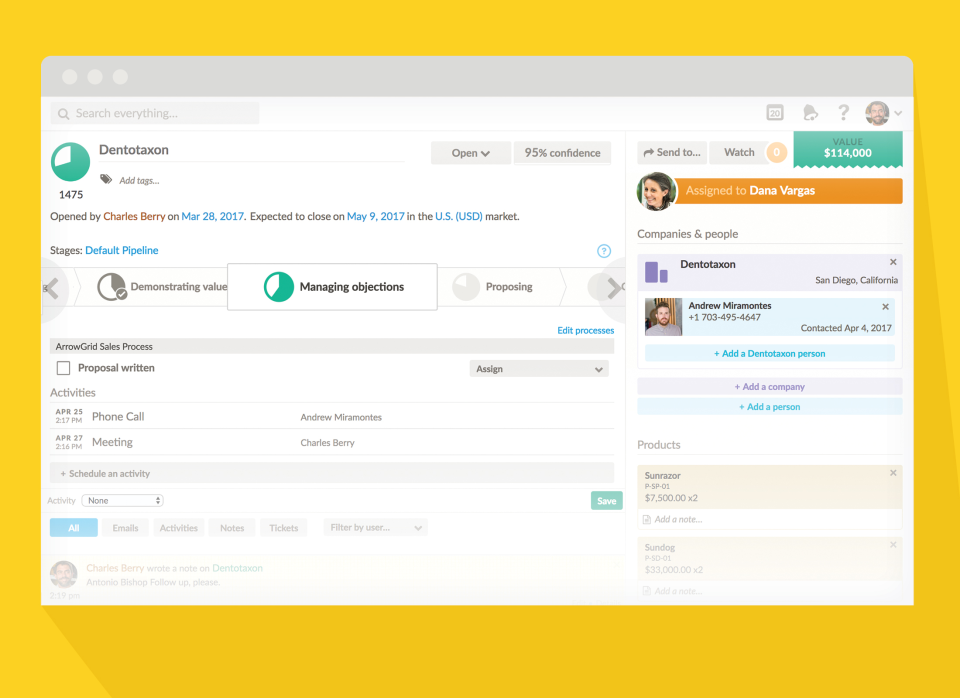Switch to the Emails tab
Viewport: 960px width, 698px height.
(x=125, y=528)
